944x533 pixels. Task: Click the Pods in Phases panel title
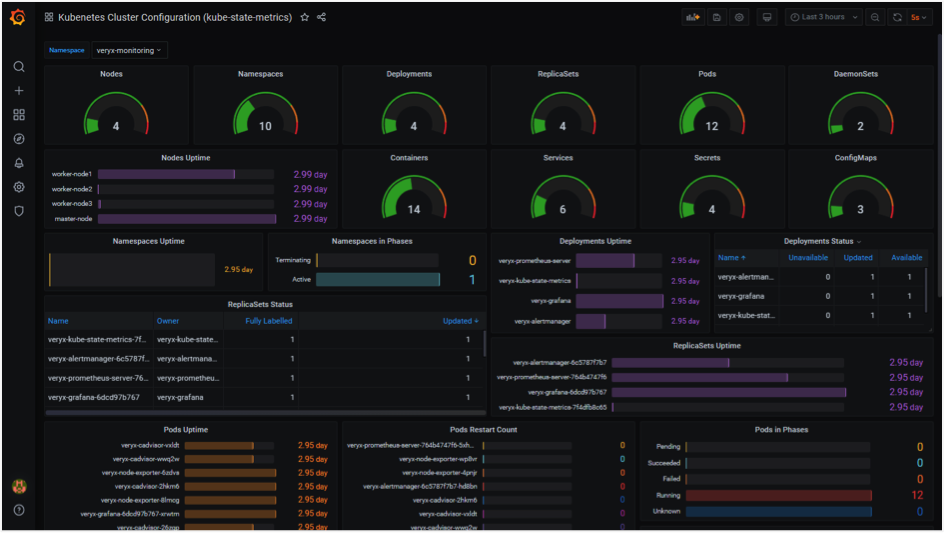point(781,429)
